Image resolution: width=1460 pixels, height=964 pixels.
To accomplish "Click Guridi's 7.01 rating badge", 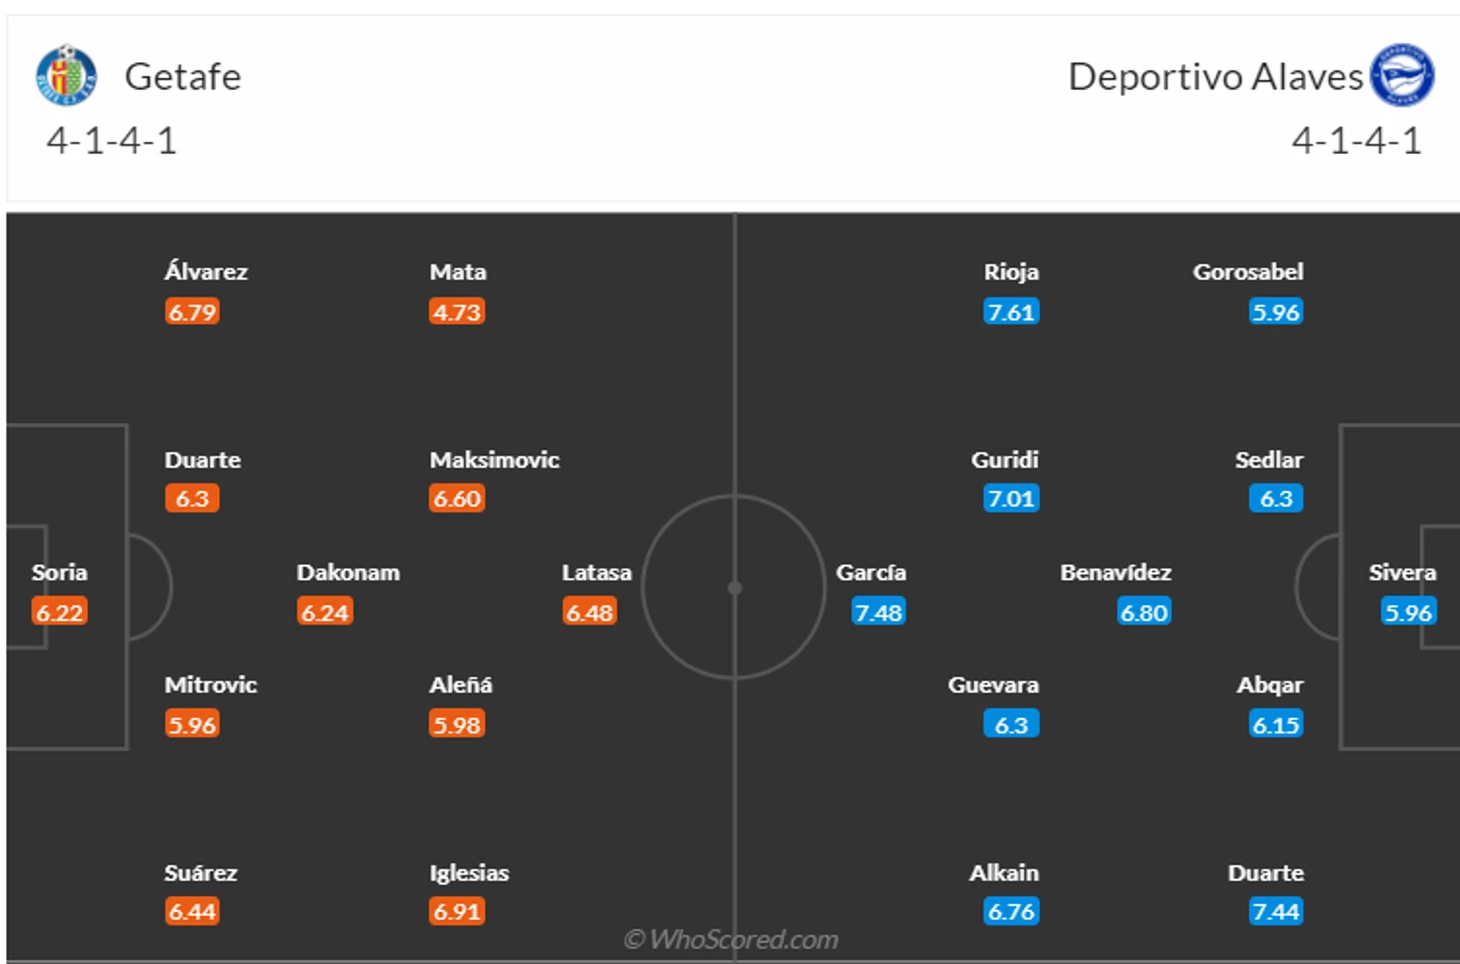I will pyautogui.click(x=1011, y=499).
